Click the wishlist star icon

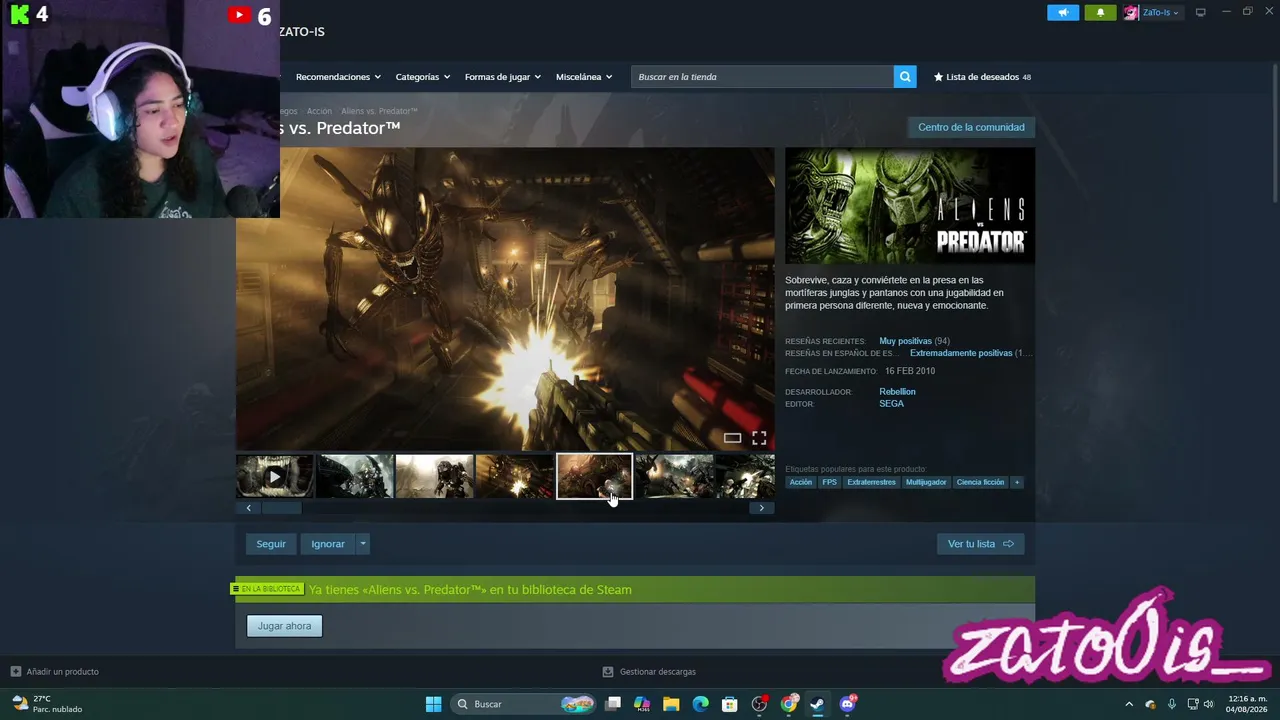[938, 77]
